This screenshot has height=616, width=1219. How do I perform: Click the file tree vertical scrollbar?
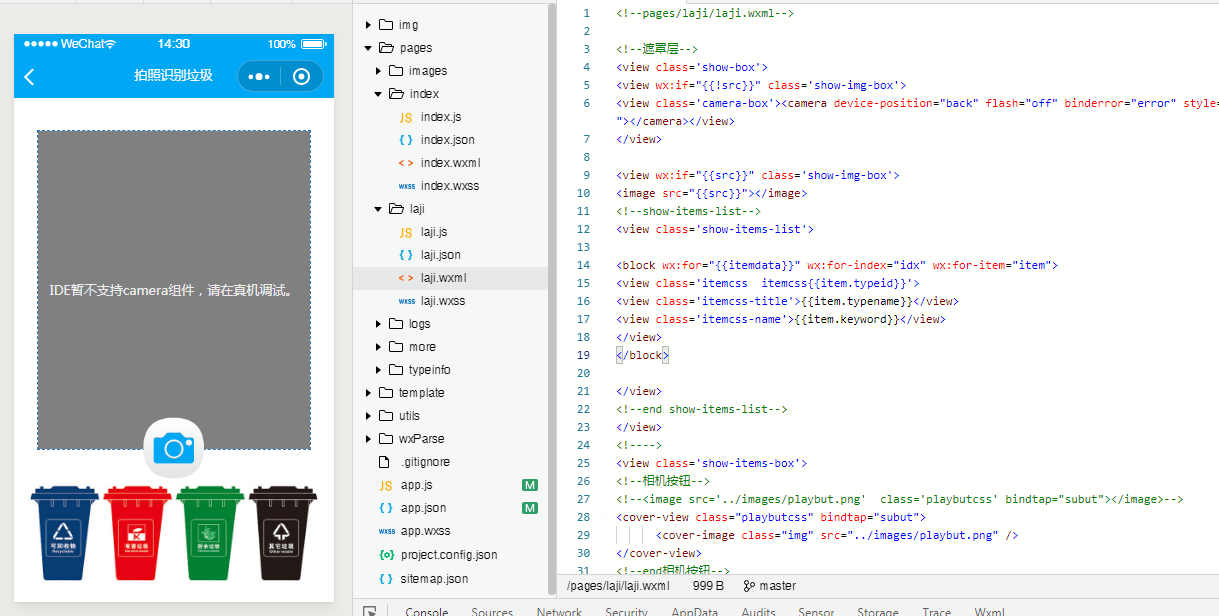pyautogui.click(x=552, y=300)
